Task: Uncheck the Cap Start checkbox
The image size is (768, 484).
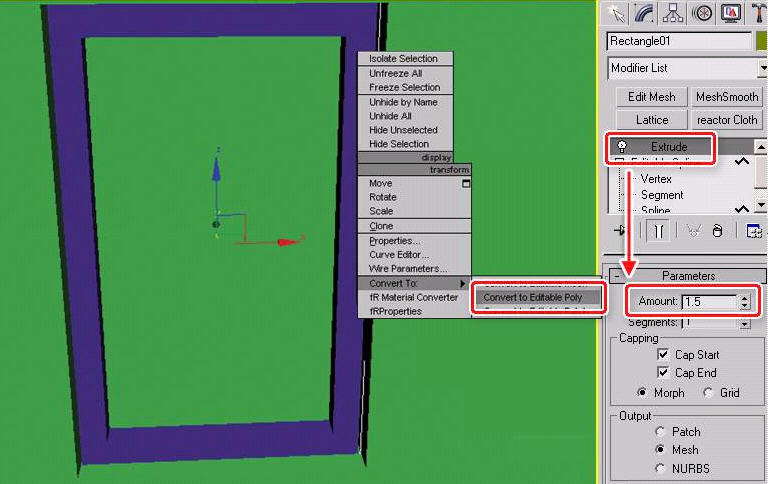Action: point(663,354)
